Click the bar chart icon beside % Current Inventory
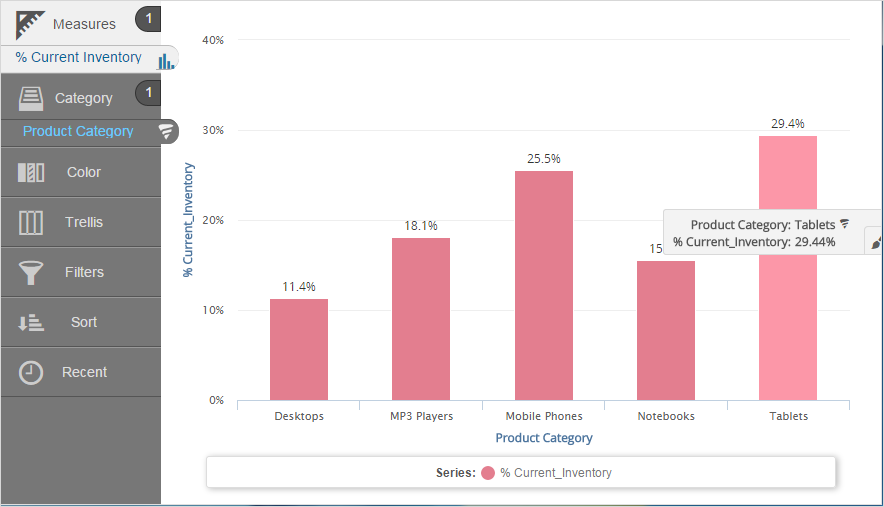 pyautogui.click(x=166, y=61)
